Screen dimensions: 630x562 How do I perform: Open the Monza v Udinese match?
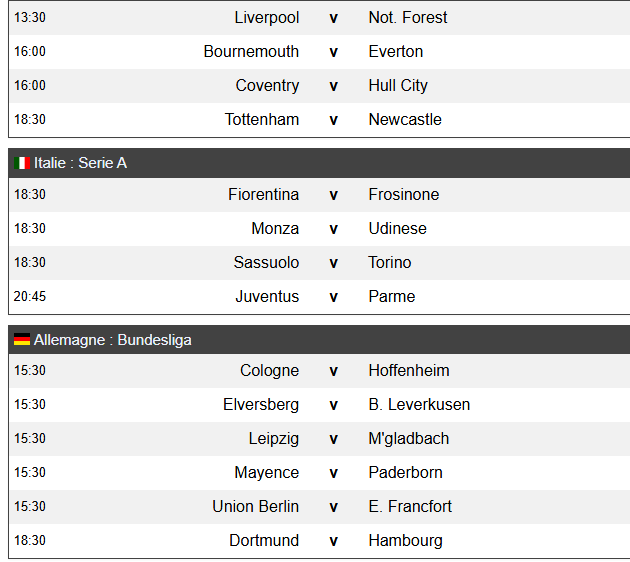pyautogui.click(x=319, y=229)
